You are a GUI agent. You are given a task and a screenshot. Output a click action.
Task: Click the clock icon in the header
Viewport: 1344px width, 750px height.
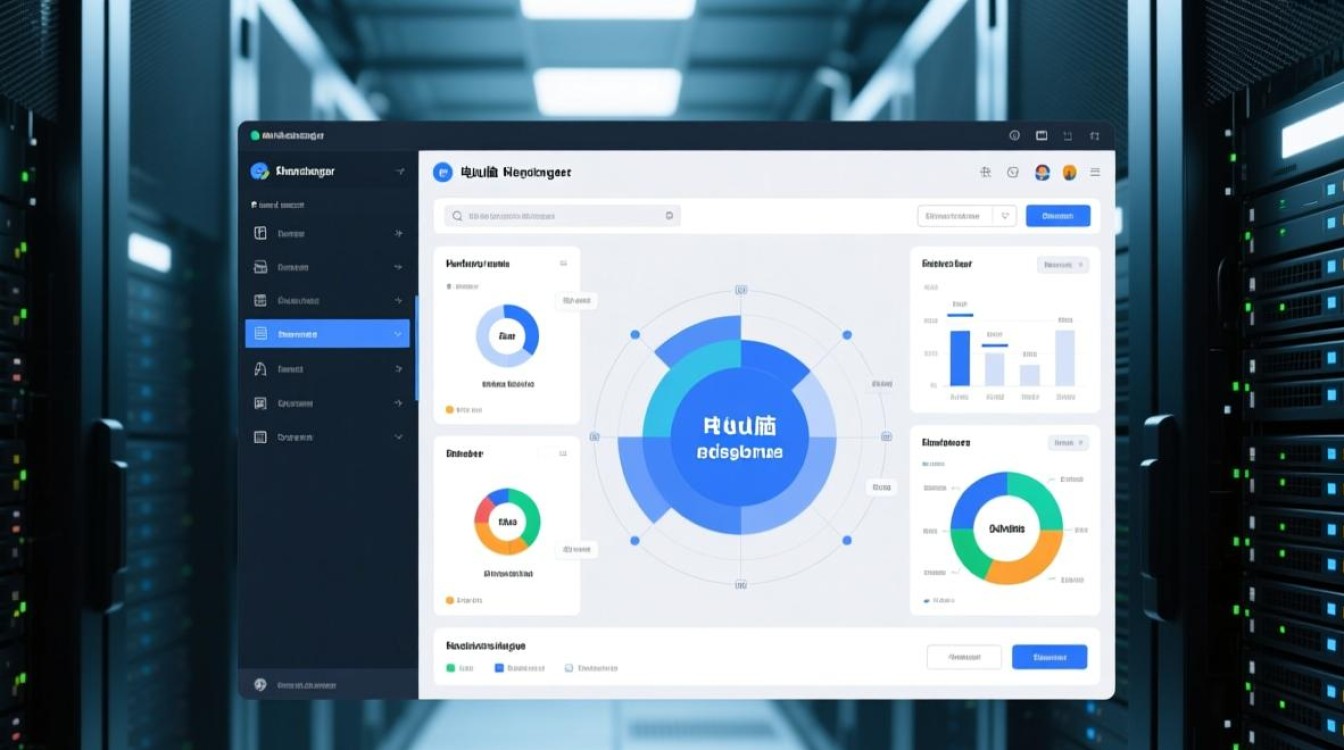coord(1012,172)
